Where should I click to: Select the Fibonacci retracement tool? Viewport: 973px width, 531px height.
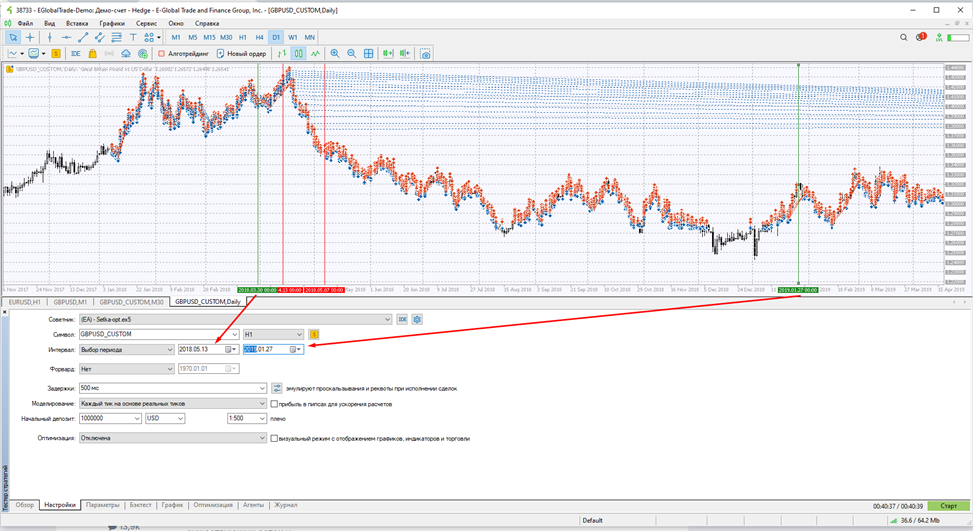click(x=116, y=37)
